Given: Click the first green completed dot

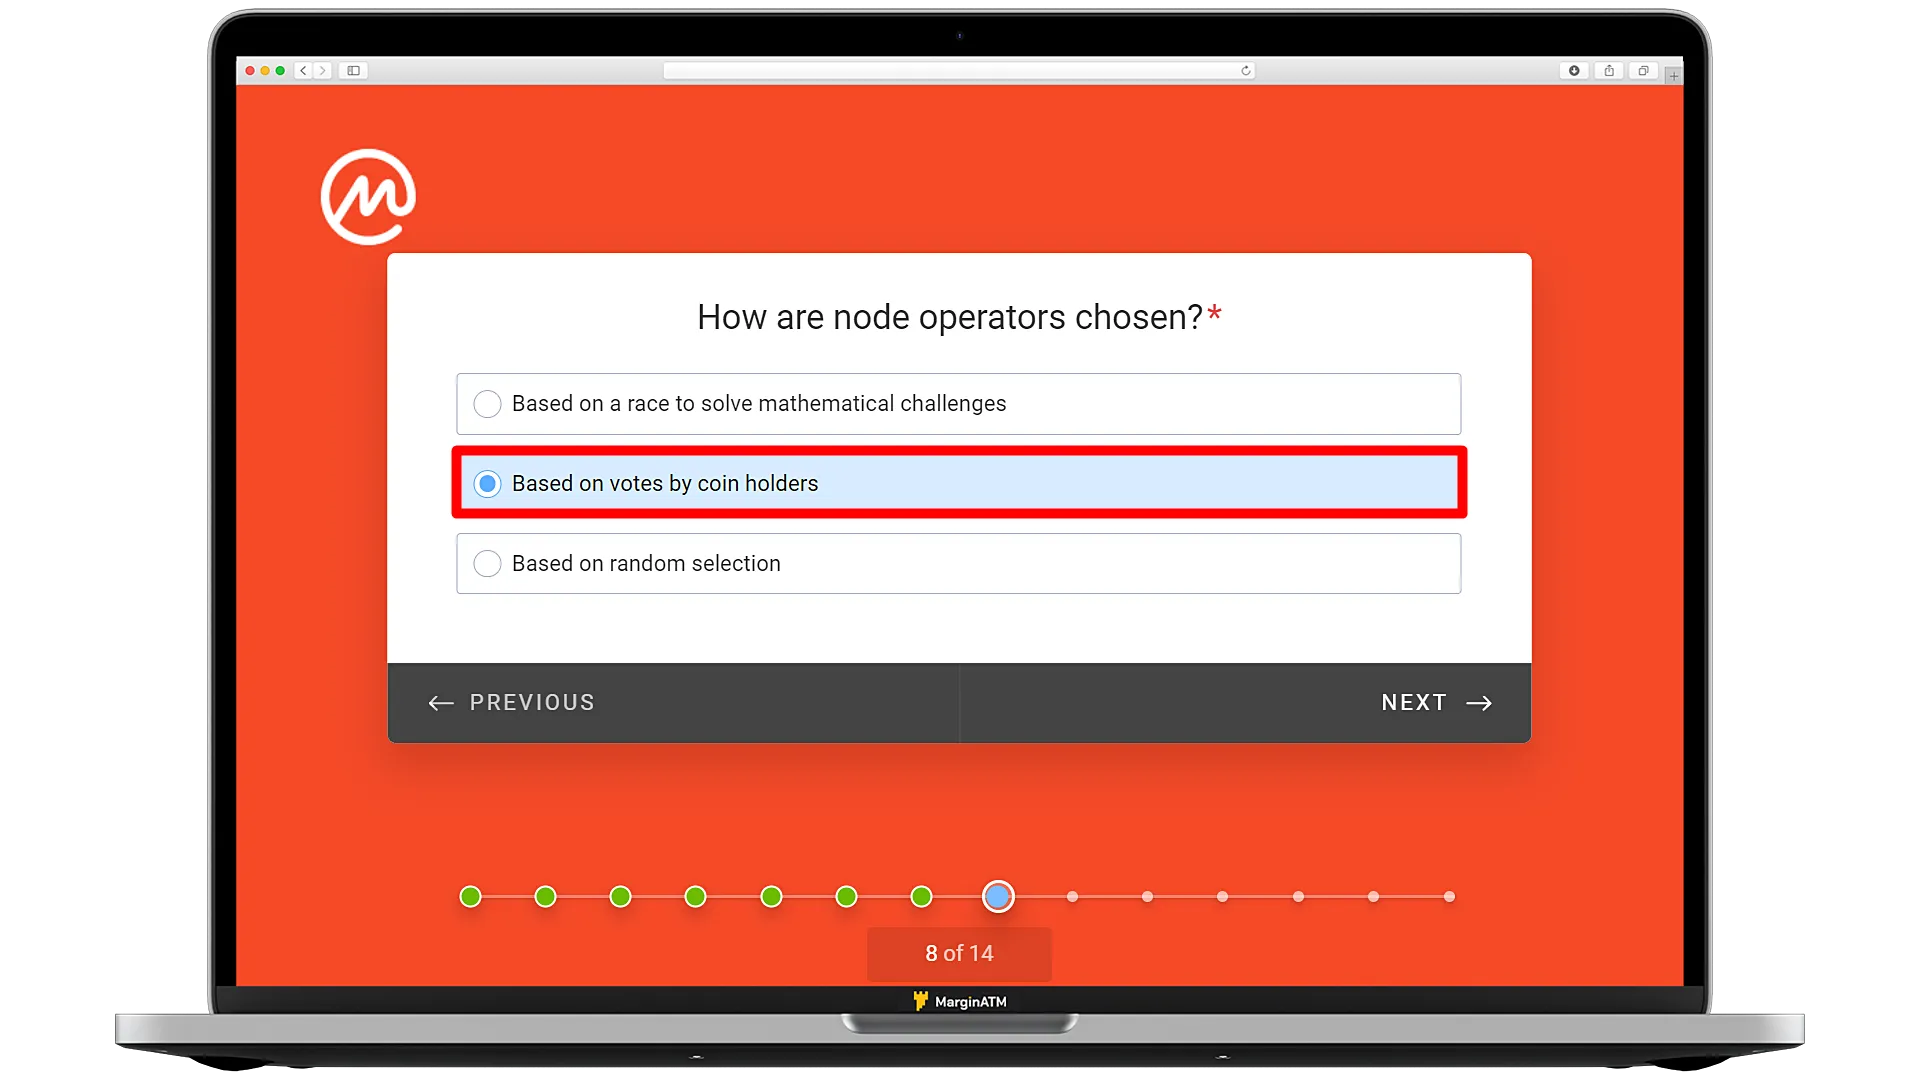Looking at the screenshot, I should [471, 897].
